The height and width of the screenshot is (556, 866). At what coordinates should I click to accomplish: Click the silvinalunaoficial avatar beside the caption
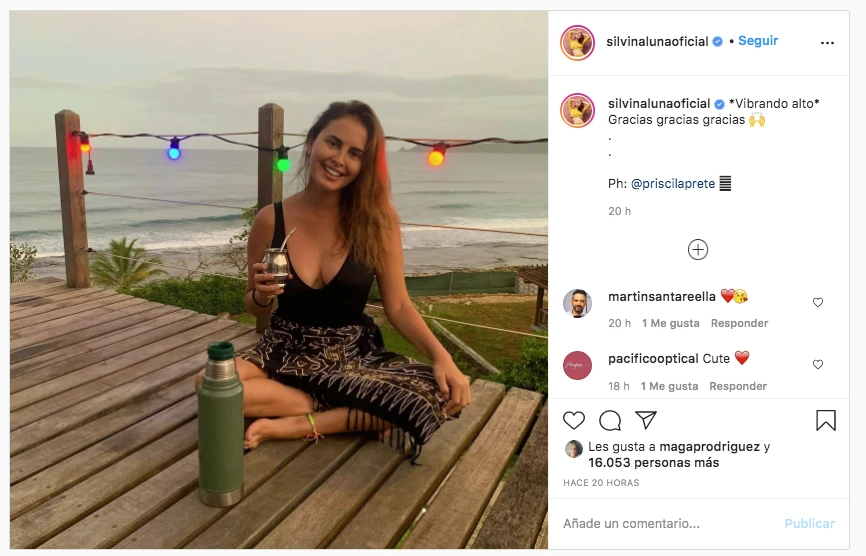click(578, 110)
